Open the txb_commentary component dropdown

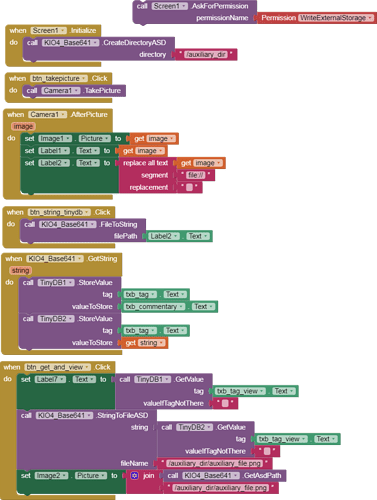pos(154,307)
